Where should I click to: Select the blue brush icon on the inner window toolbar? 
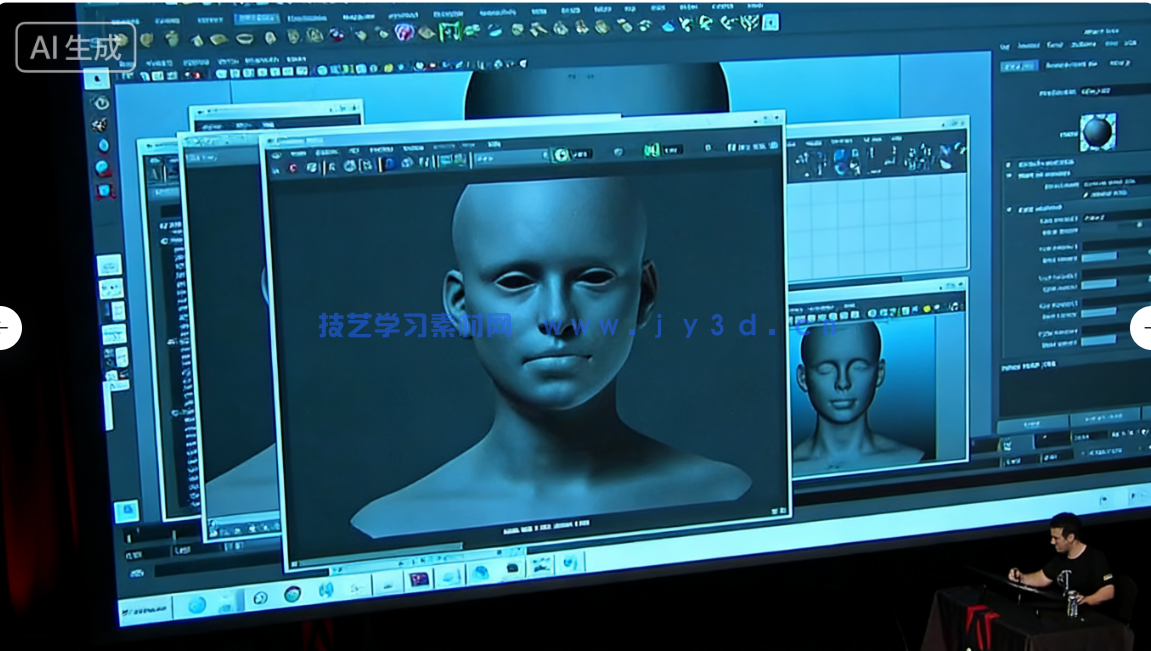[x=388, y=163]
